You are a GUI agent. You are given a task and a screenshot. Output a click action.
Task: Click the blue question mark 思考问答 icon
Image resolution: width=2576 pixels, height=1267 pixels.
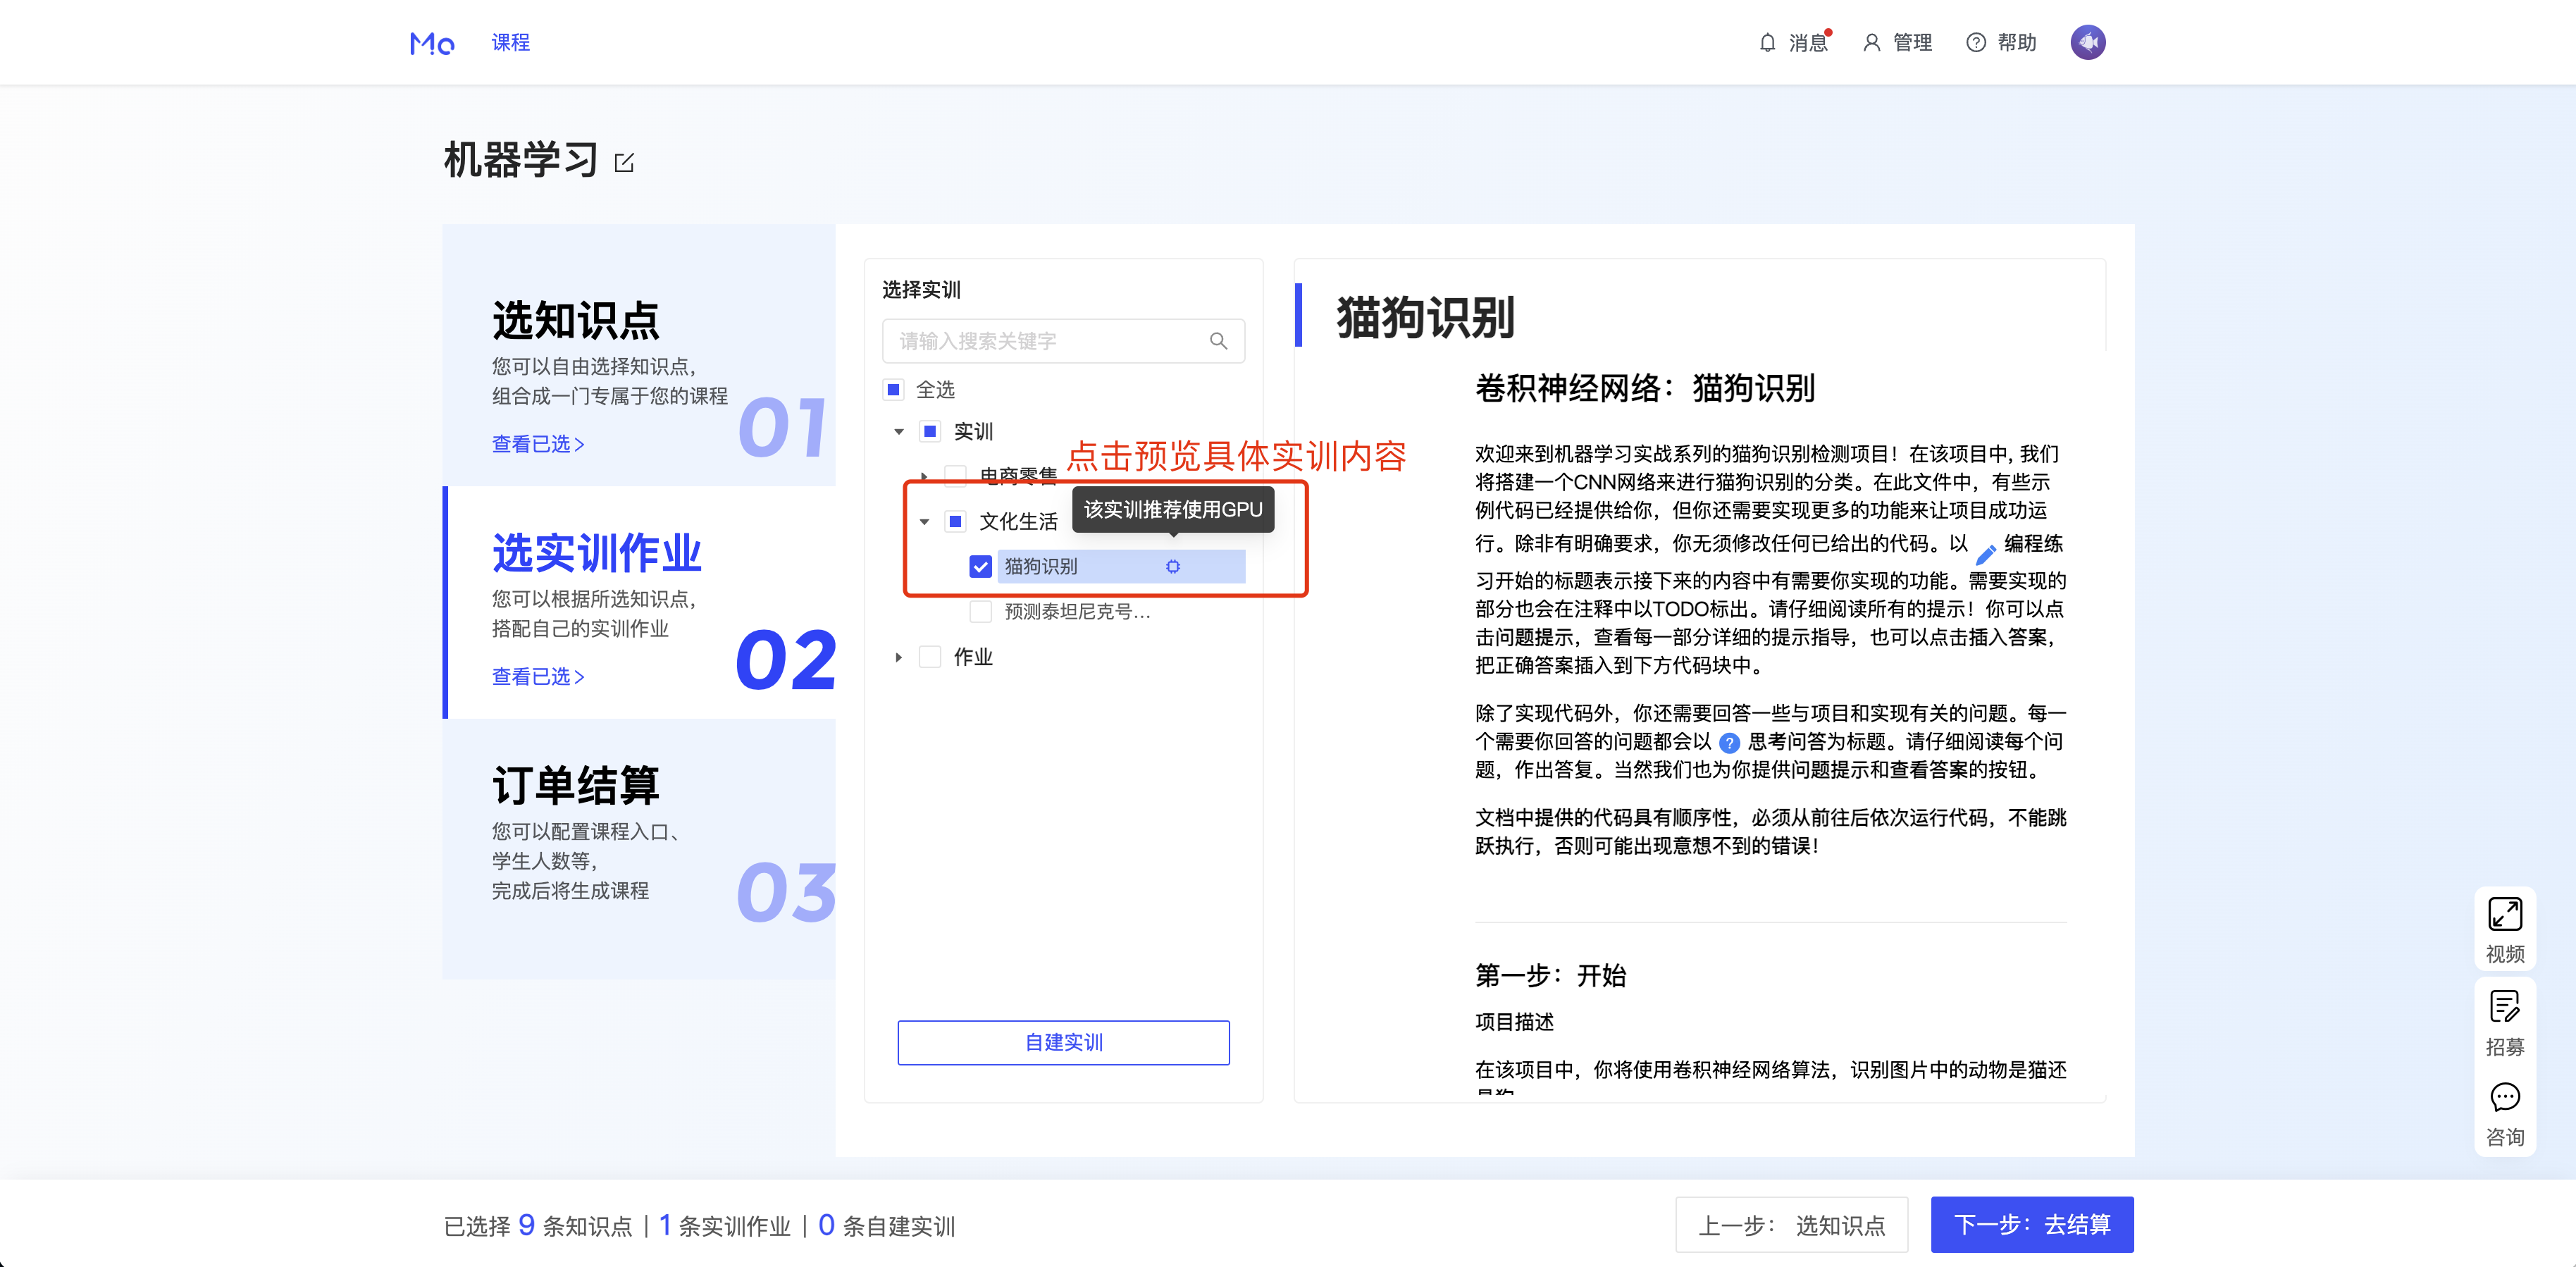pos(1729,743)
